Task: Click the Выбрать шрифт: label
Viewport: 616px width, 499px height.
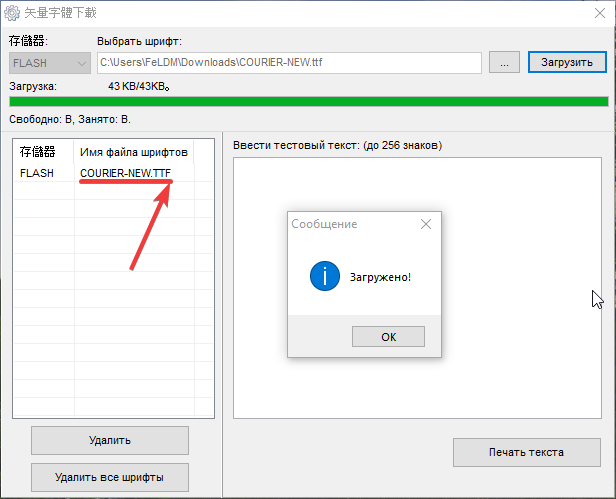Action: pyautogui.click(x=139, y=42)
